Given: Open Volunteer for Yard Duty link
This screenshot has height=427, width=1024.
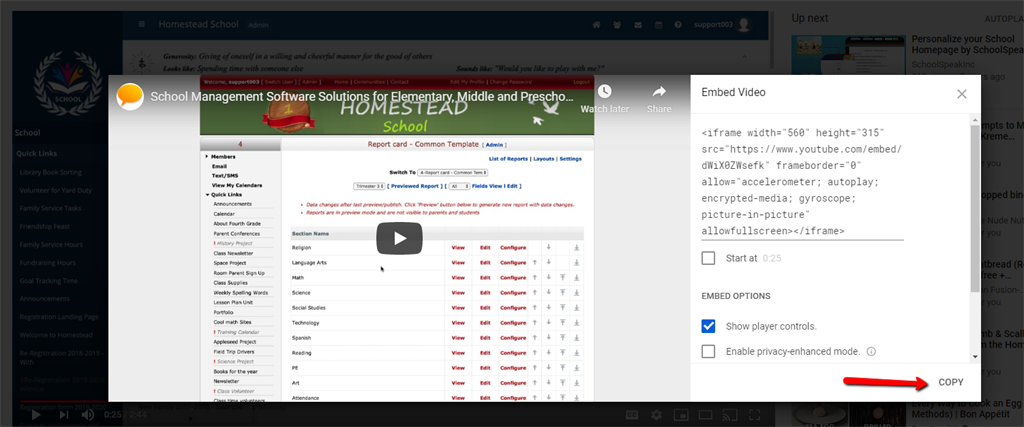Looking at the screenshot, I should (56, 191).
